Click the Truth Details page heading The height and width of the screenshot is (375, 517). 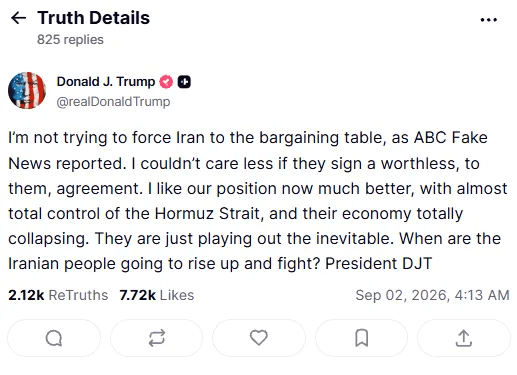coord(94,18)
